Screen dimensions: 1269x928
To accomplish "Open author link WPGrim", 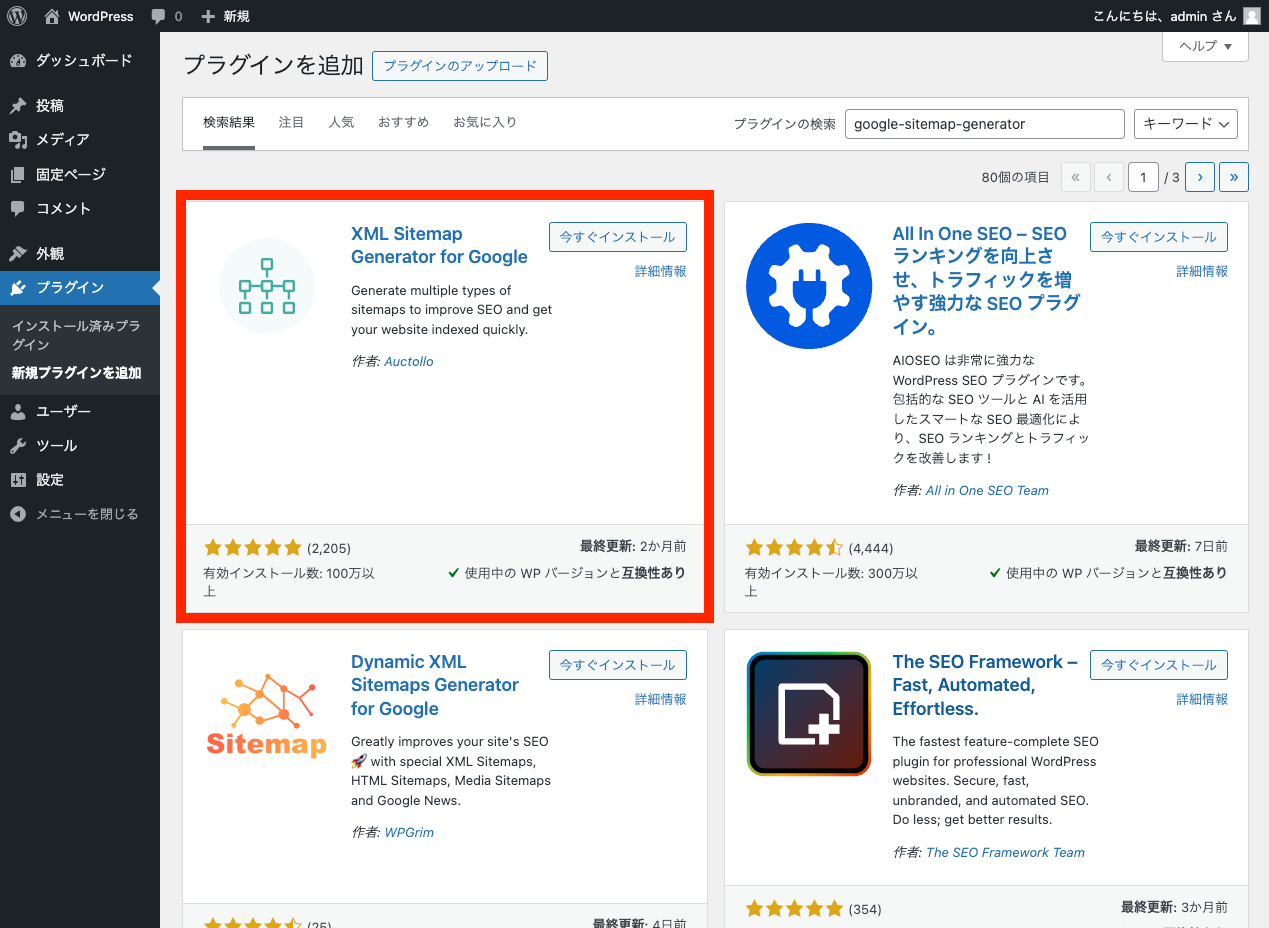I will coord(409,832).
